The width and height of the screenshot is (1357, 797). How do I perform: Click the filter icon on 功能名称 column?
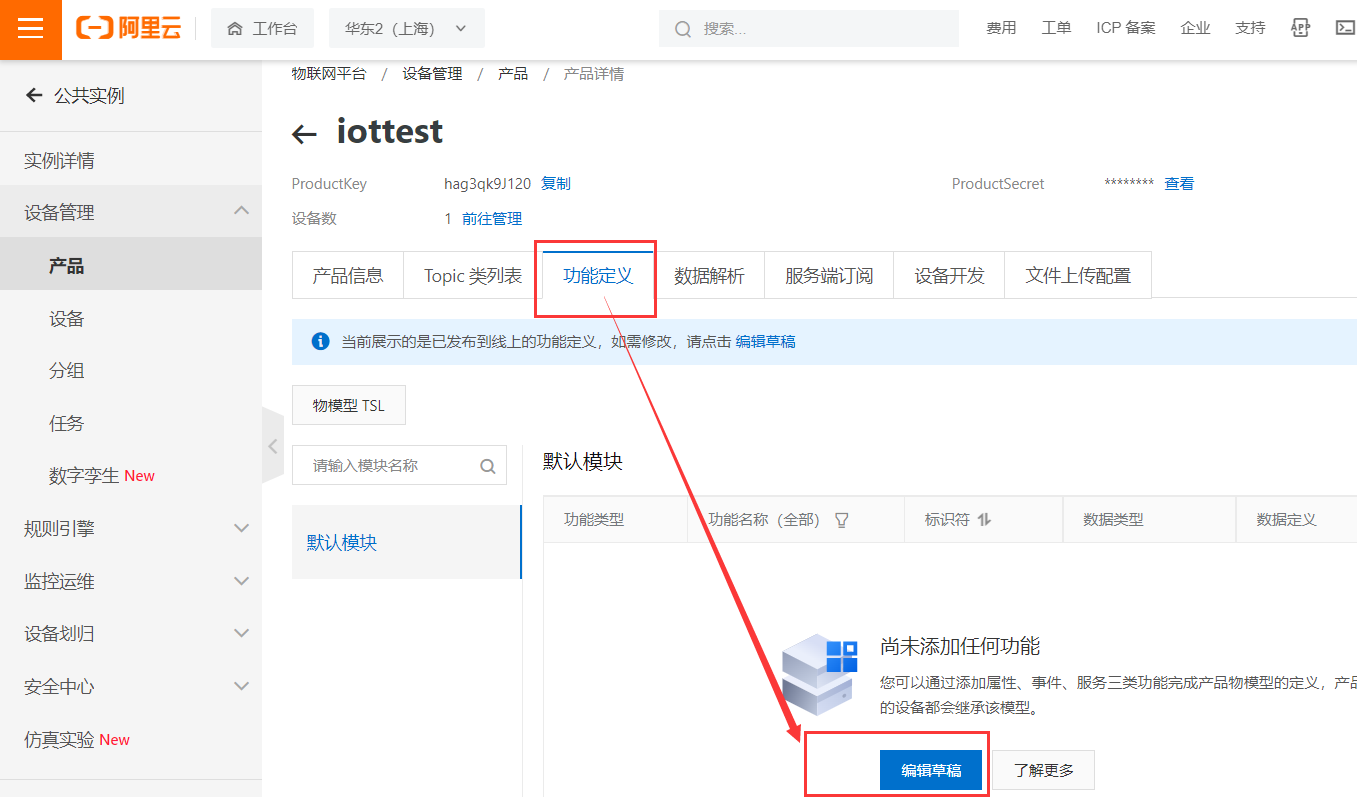841,520
